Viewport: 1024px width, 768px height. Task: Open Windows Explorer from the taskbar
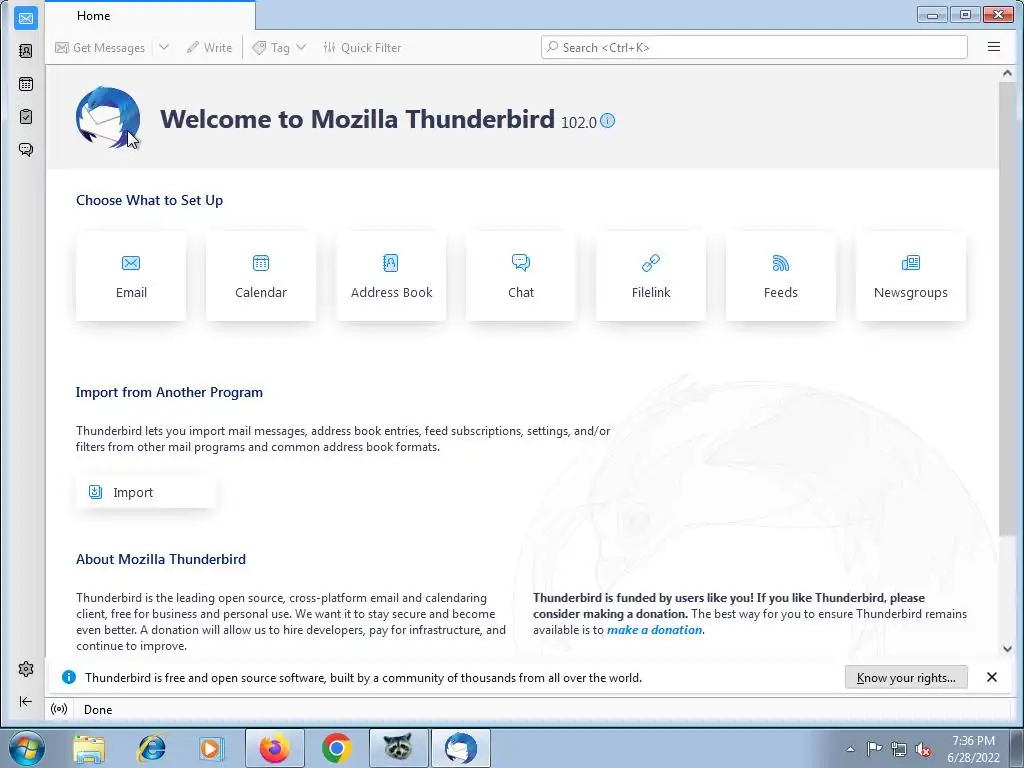89,748
